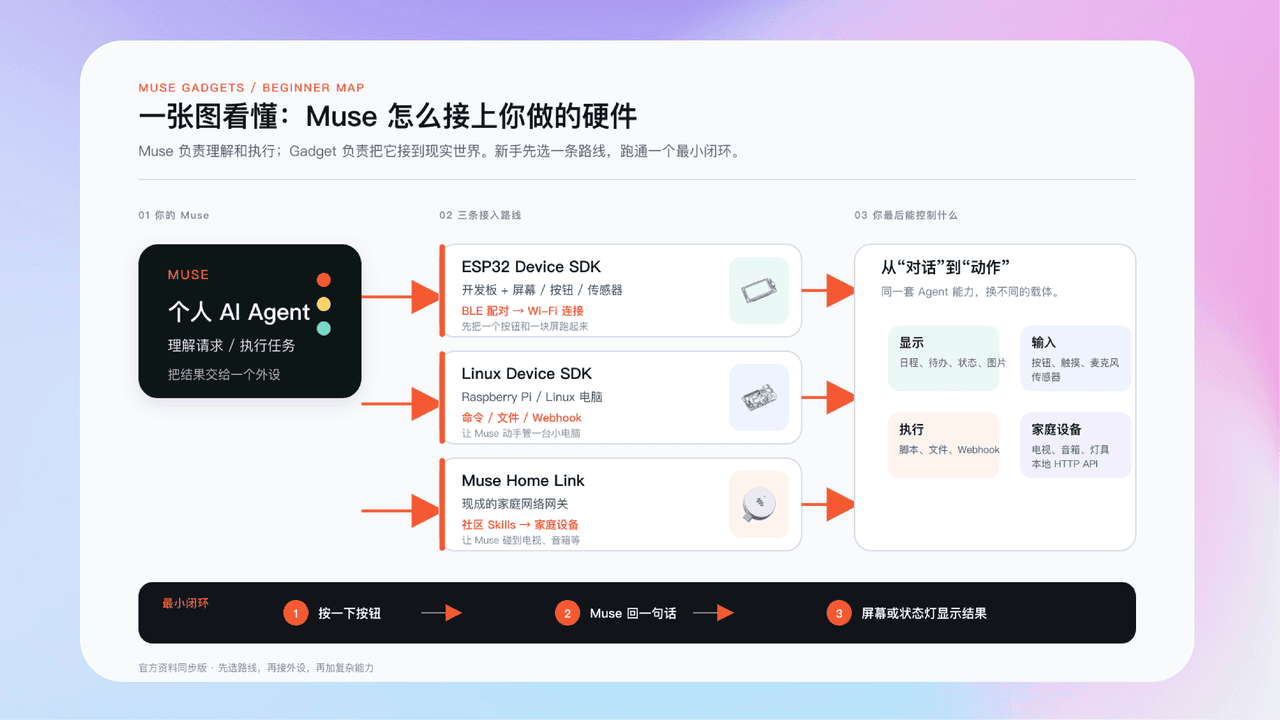This screenshot has width=1280, height=720.
Task: Open the Linux Device SDK title
Action: pyautogui.click(x=527, y=374)
